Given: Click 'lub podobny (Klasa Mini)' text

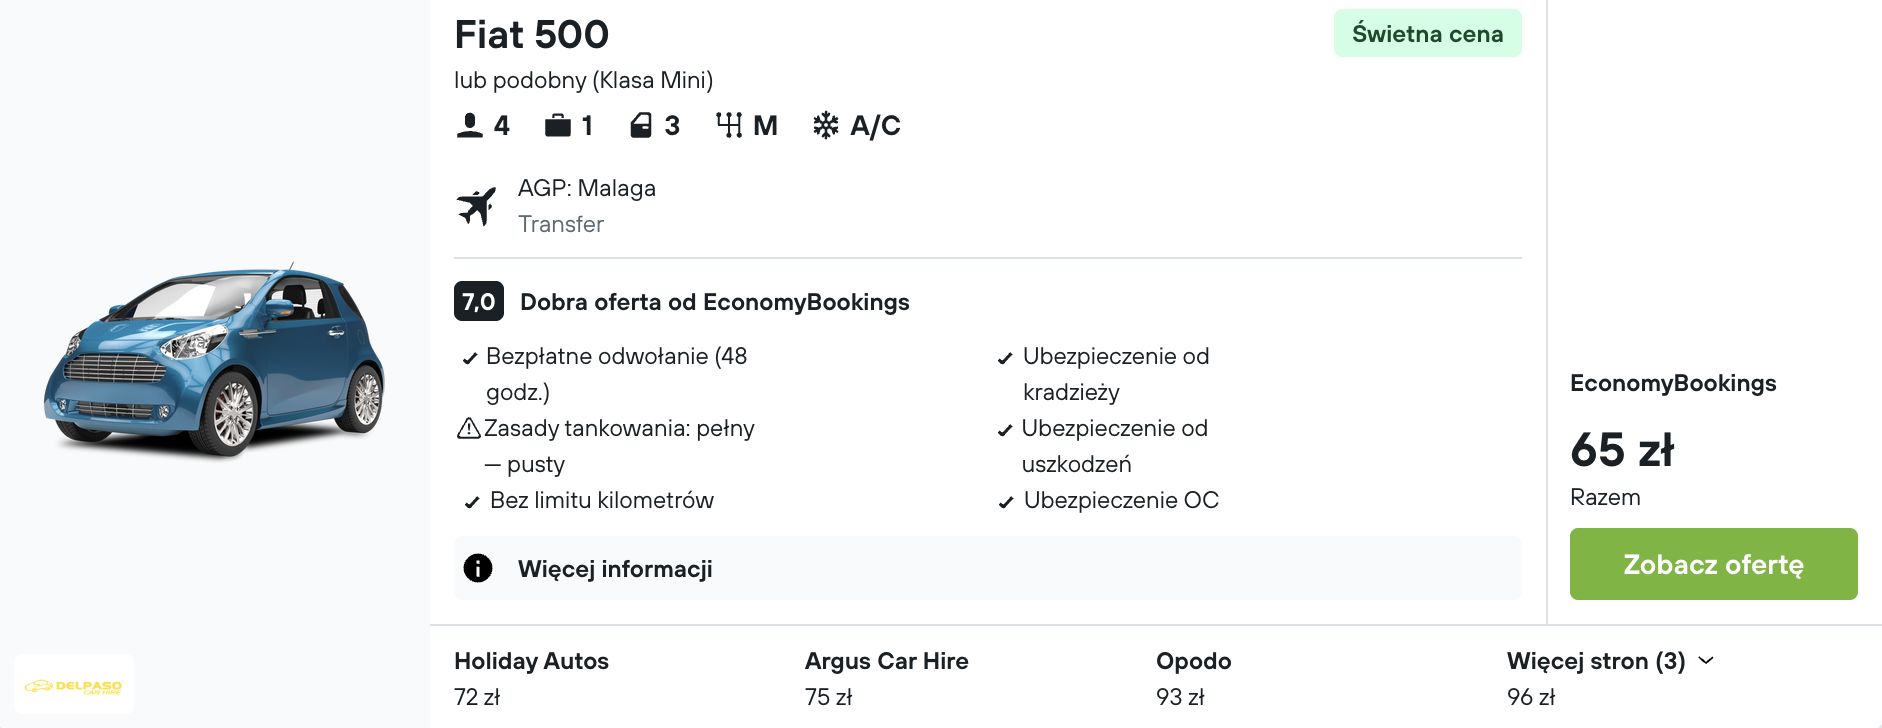Looking at the screenshot, I should pyautogui.click(x=583, y=80).
